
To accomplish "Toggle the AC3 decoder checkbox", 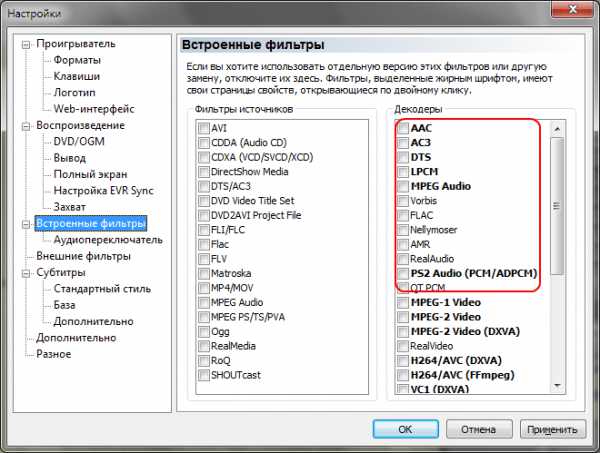I will point(403,143).
